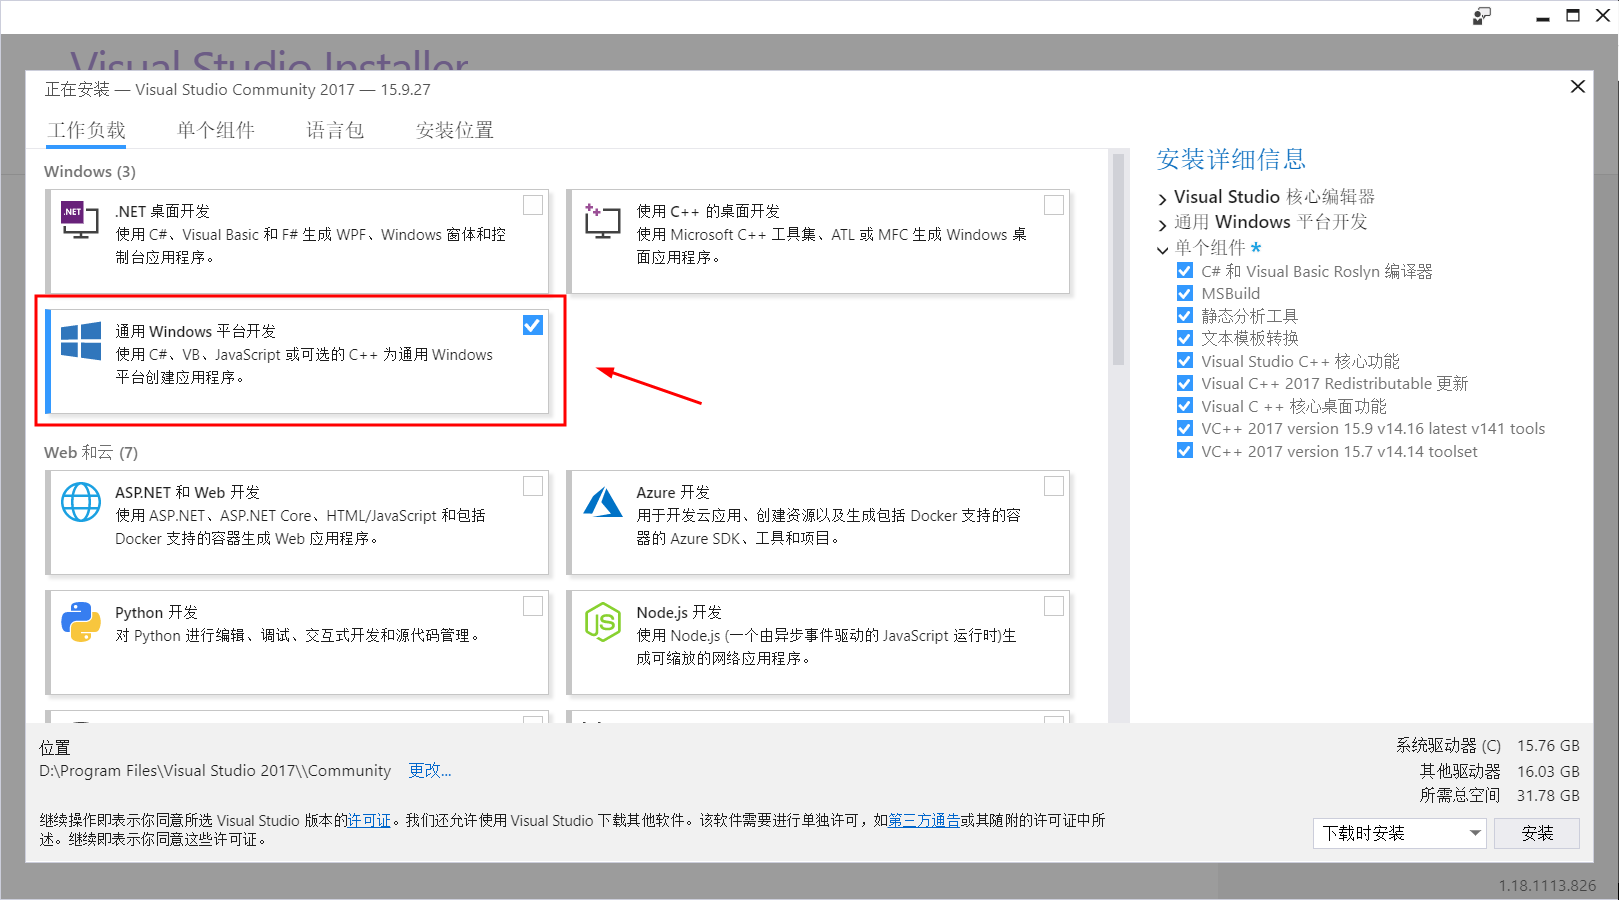Image resolution: width=1619 pixels, height=900 pixels.
Task: Click the 所需总空间 31.78 GB value
Action: pyautogui.click(x=1548, y=795)
